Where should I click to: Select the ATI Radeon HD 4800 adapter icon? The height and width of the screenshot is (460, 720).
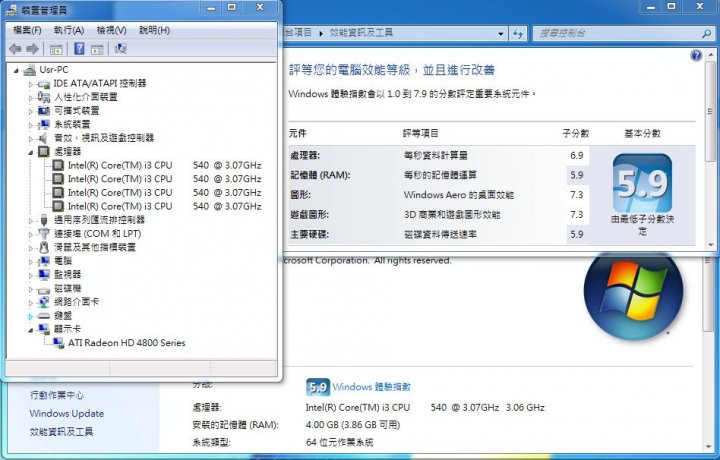[58, 343]
